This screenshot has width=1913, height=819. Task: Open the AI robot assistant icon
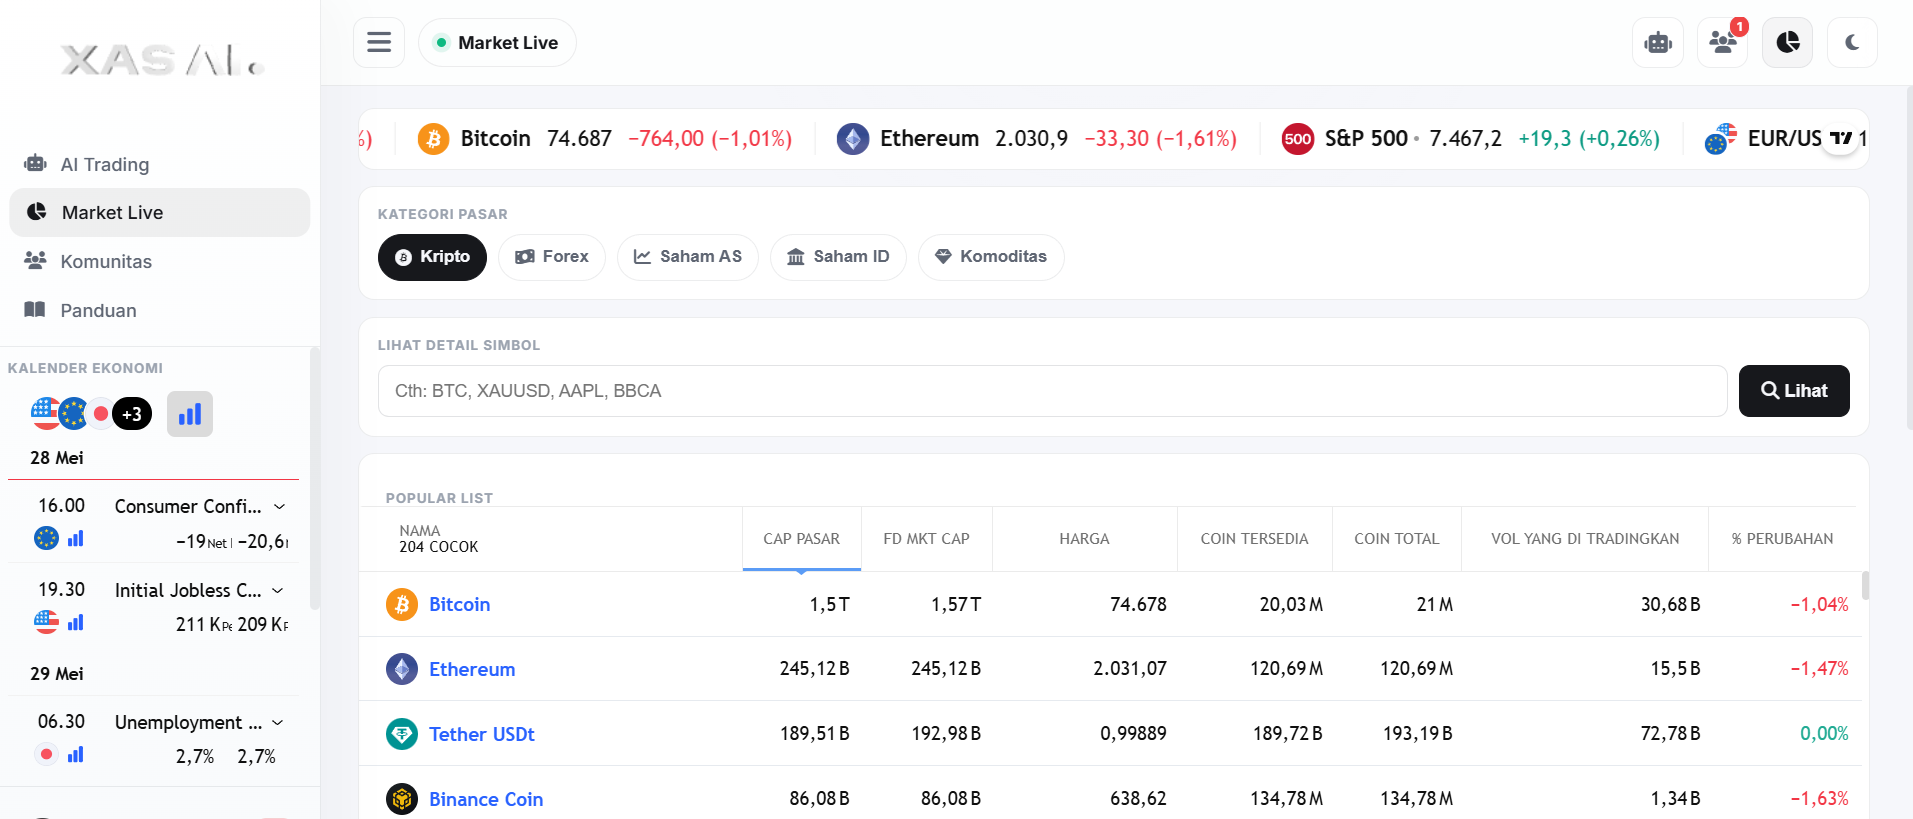tap(1658, 42)
